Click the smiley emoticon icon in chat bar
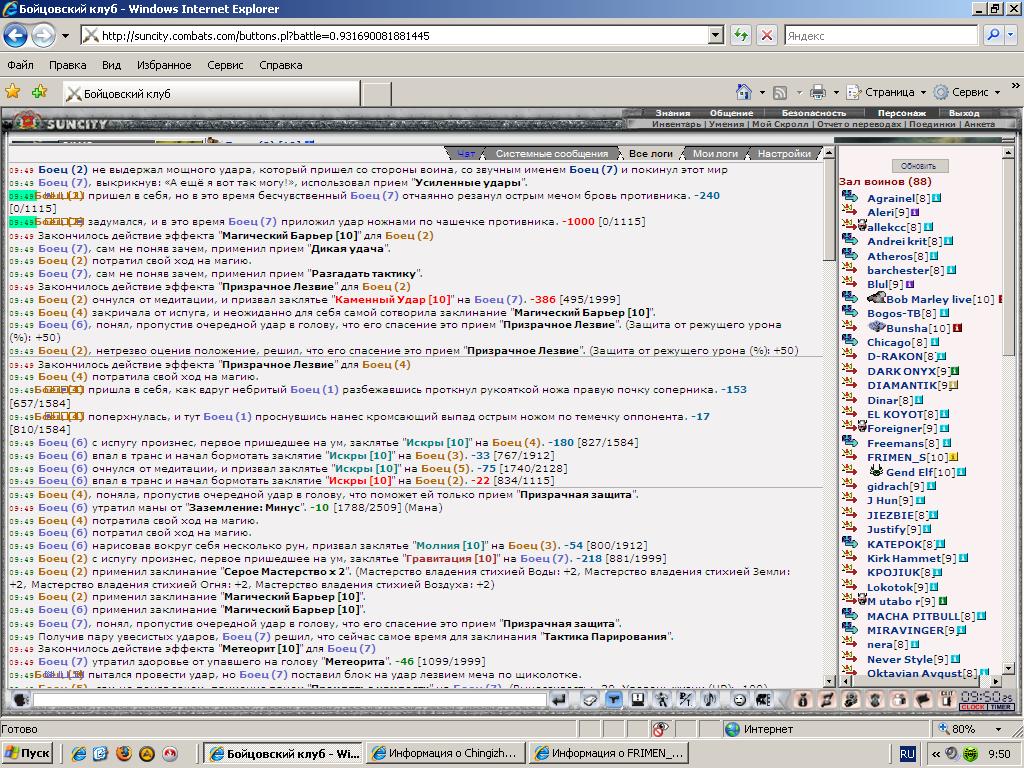The image size is (1024, 768). tap(739, 700)
